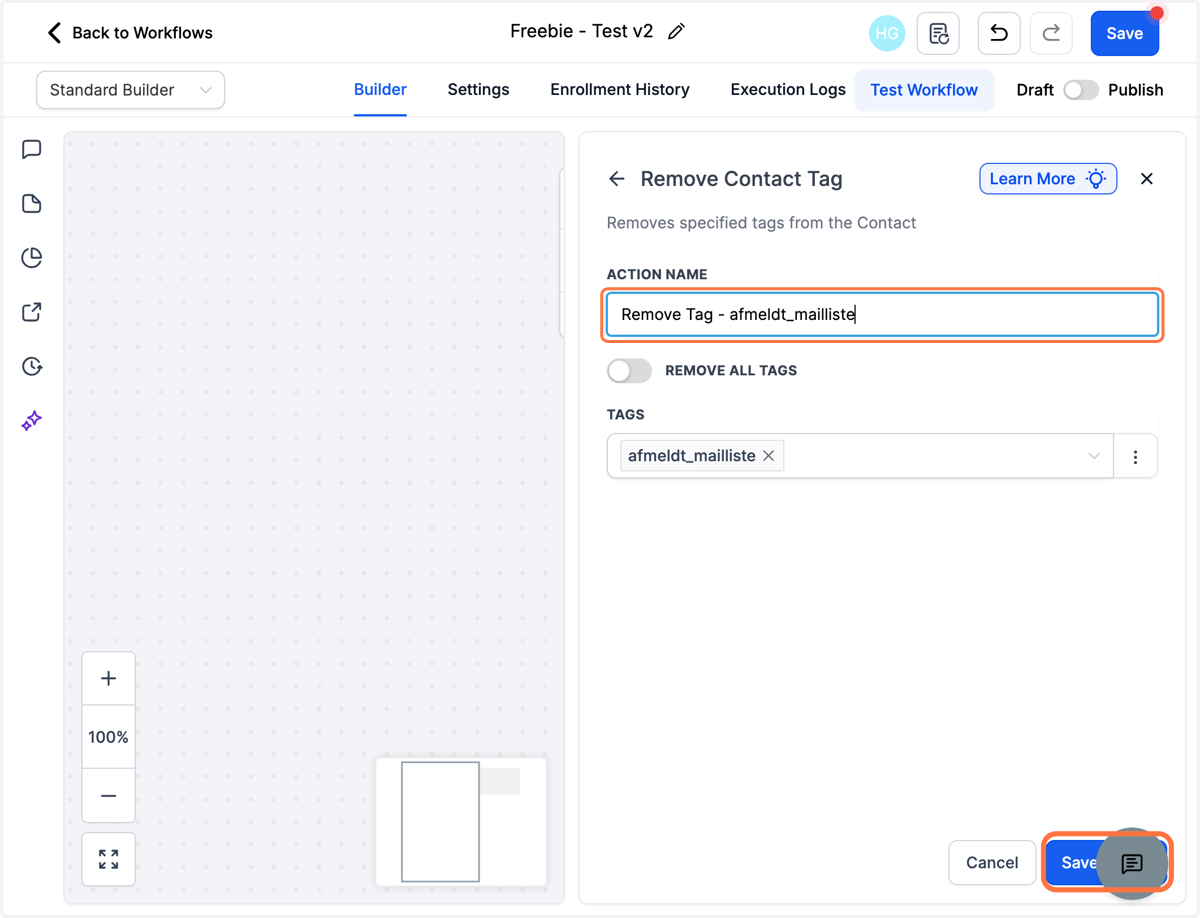Enable Remove All Tags toggle
Viewport: 1200px width, 918px height.
629,370
